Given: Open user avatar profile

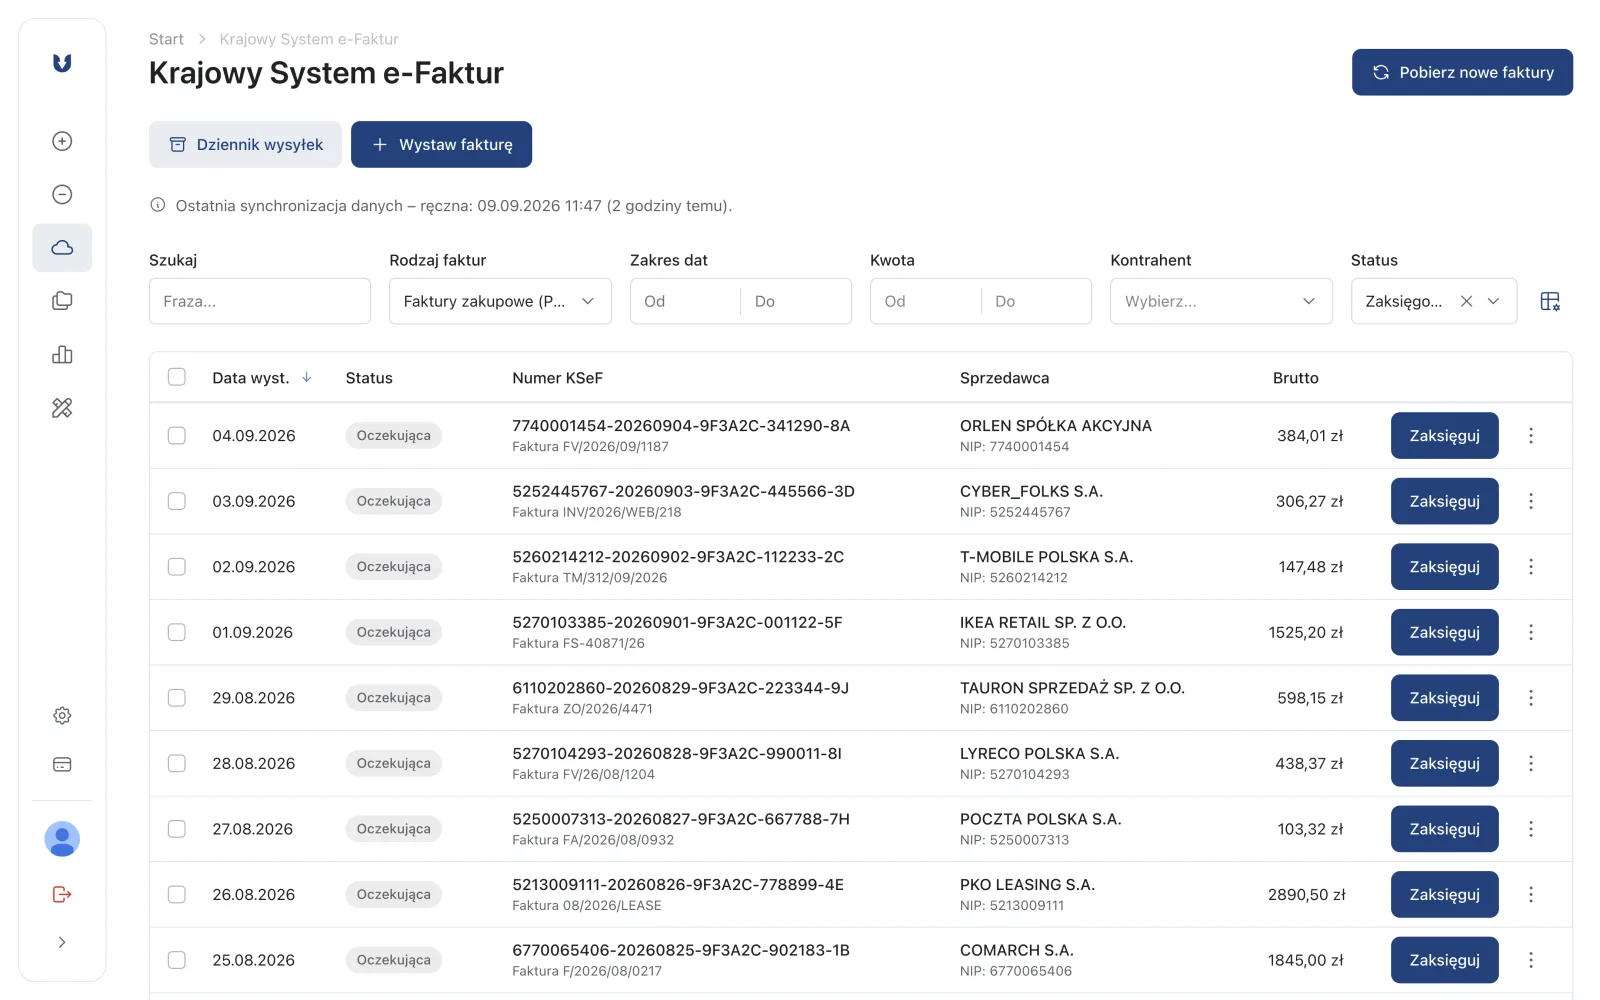Looking at the screenshot, I should [x=62, y=839].
